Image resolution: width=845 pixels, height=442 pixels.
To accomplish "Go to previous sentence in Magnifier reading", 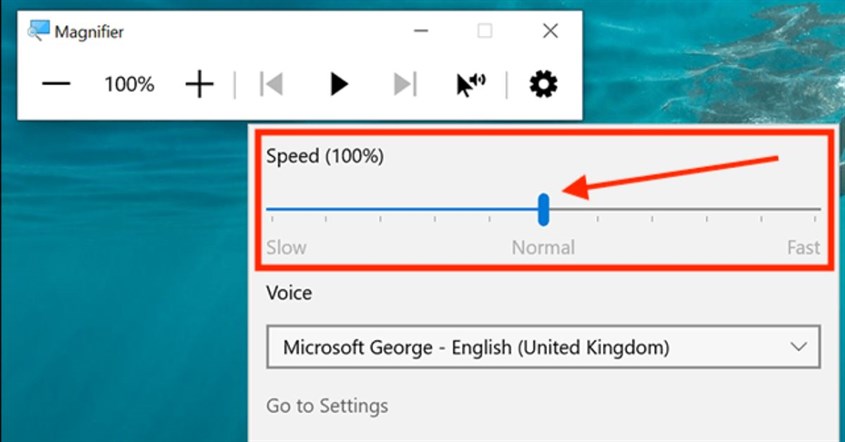I will pos(271,84).
